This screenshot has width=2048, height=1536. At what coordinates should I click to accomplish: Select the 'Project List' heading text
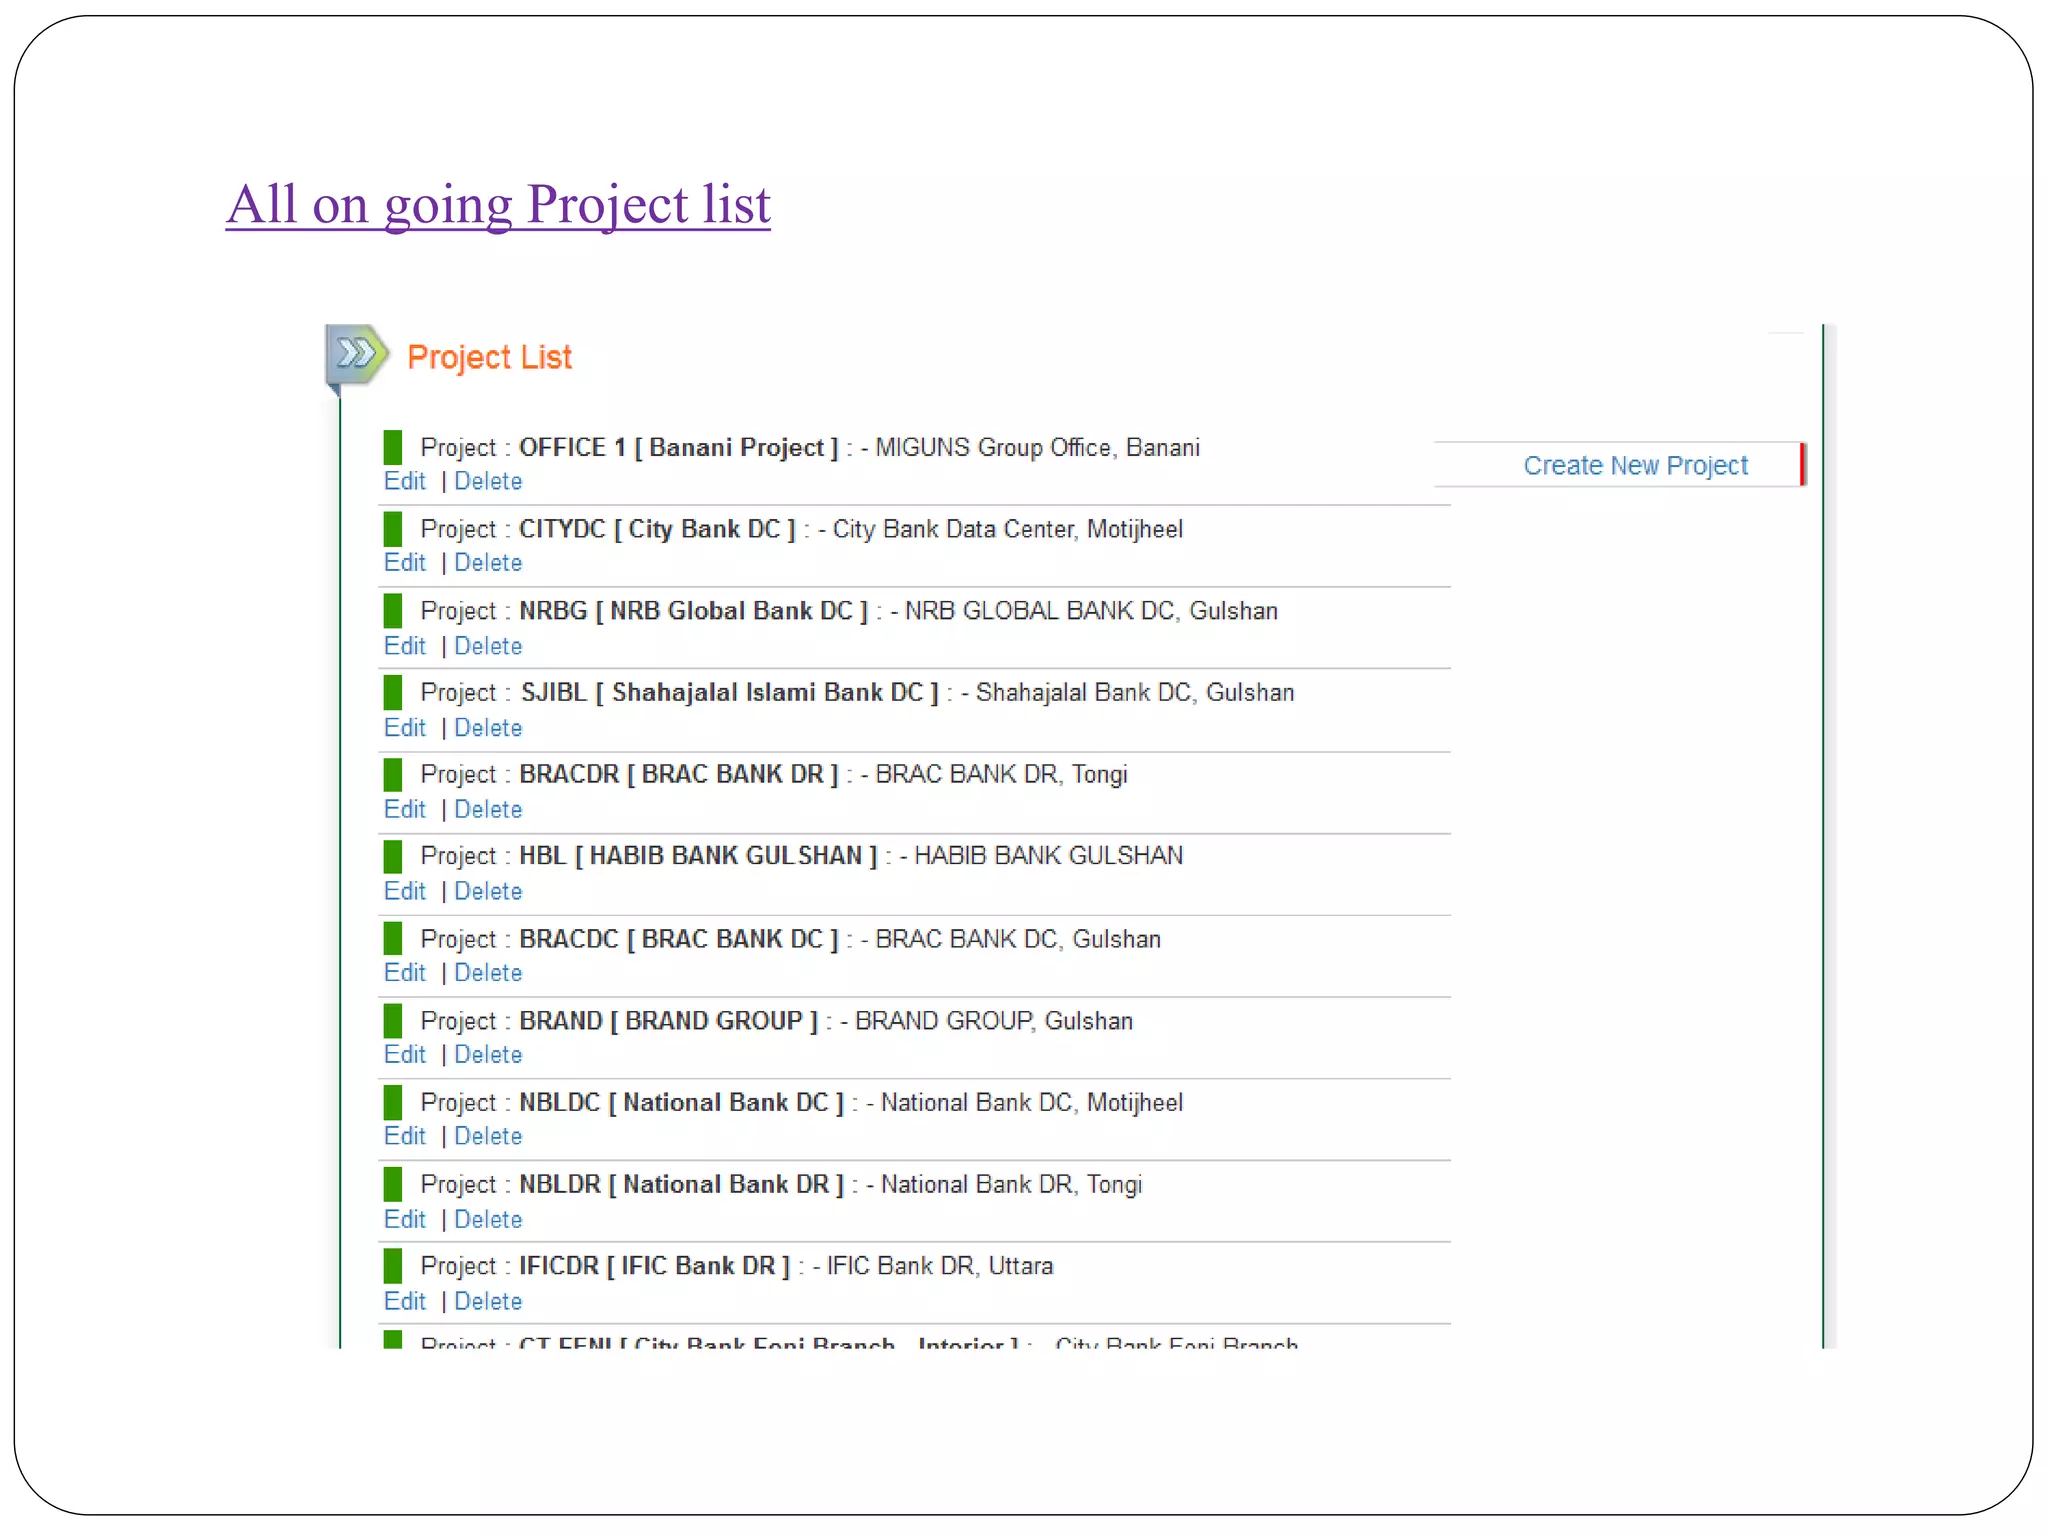490,357
